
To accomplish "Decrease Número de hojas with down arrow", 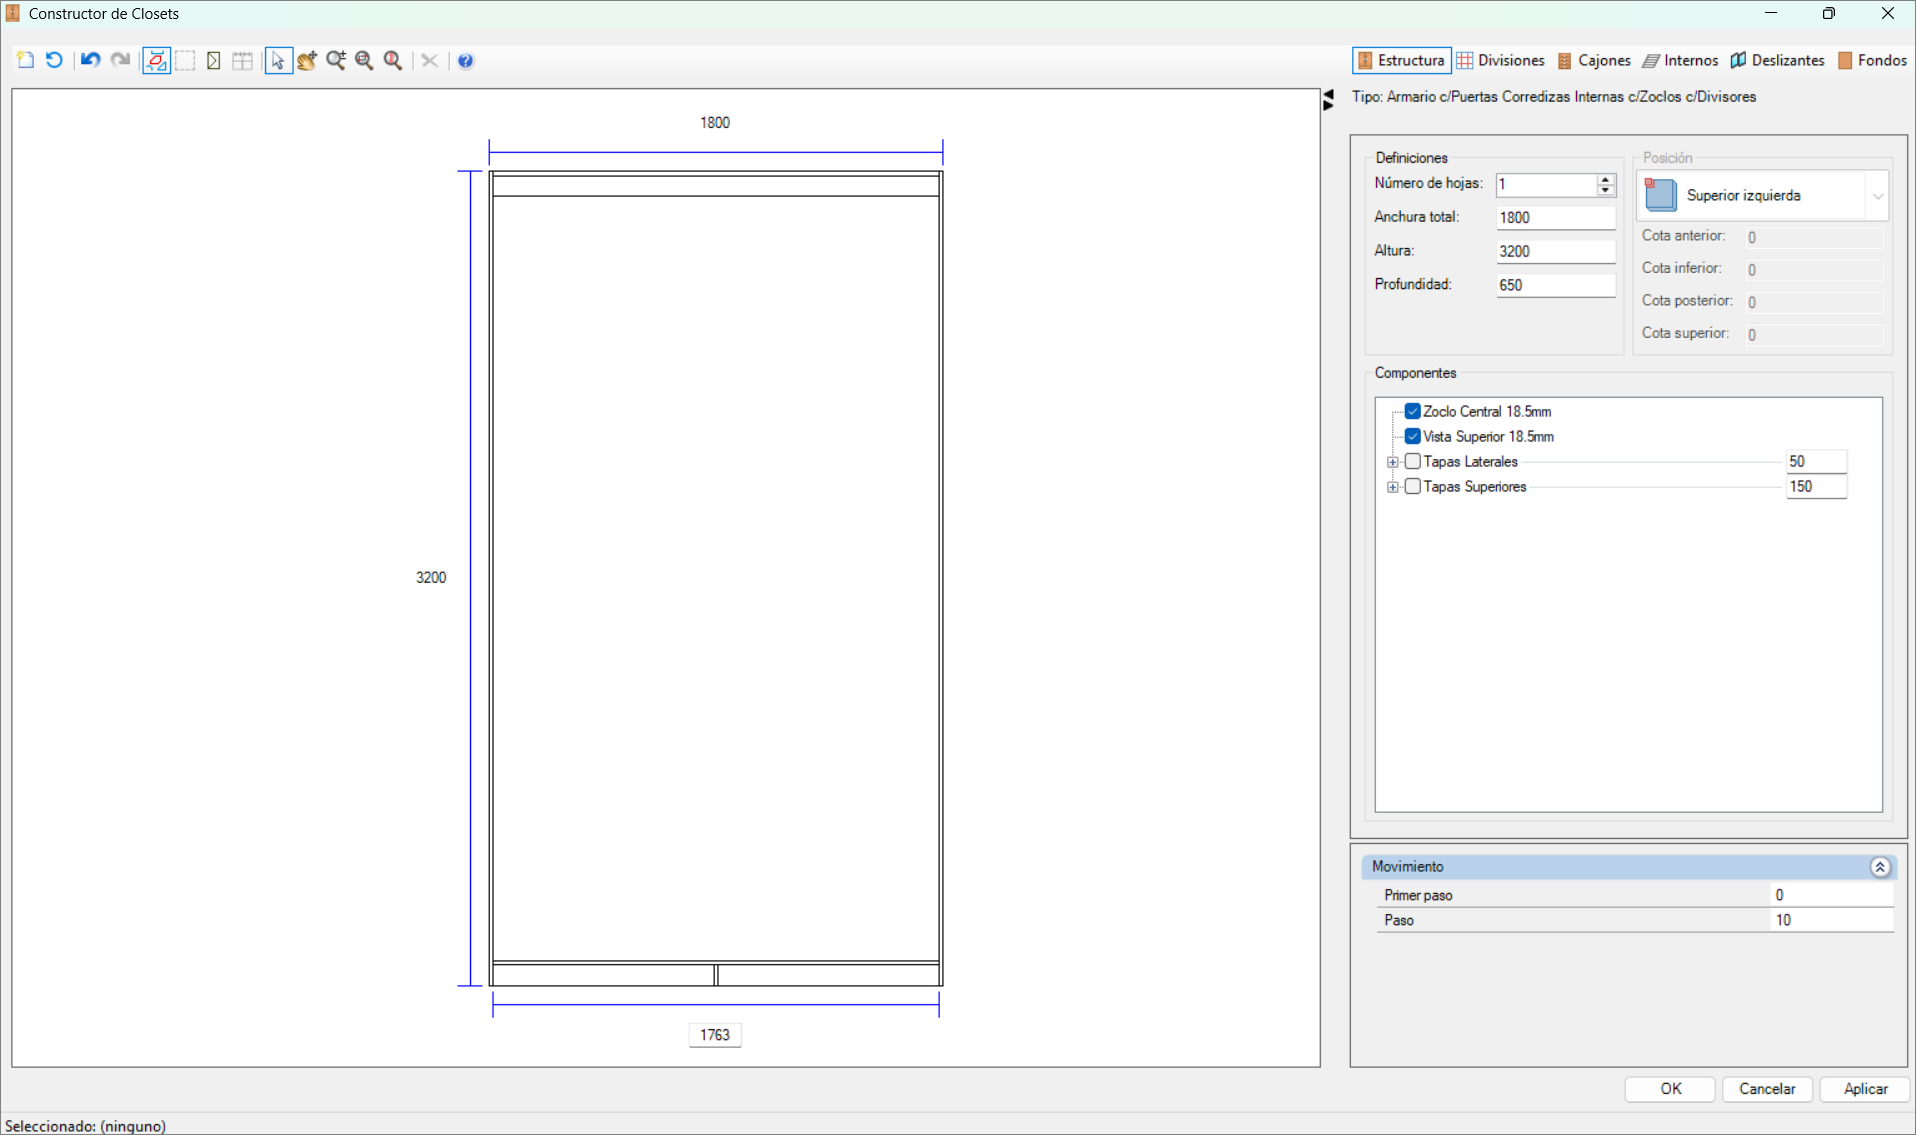I will pyautogui.click(x=1605, y=190).
